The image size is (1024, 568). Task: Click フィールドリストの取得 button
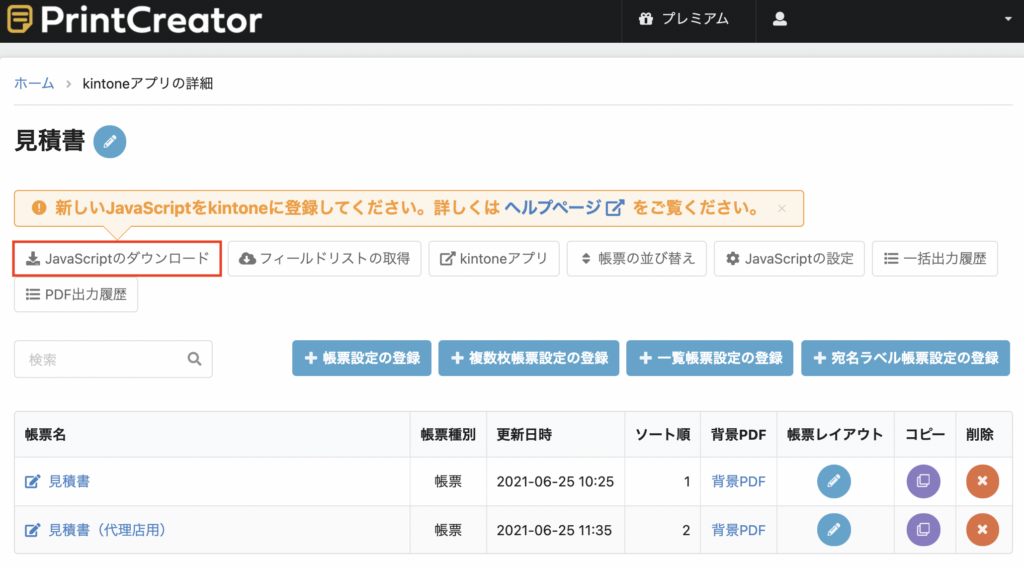325,259
